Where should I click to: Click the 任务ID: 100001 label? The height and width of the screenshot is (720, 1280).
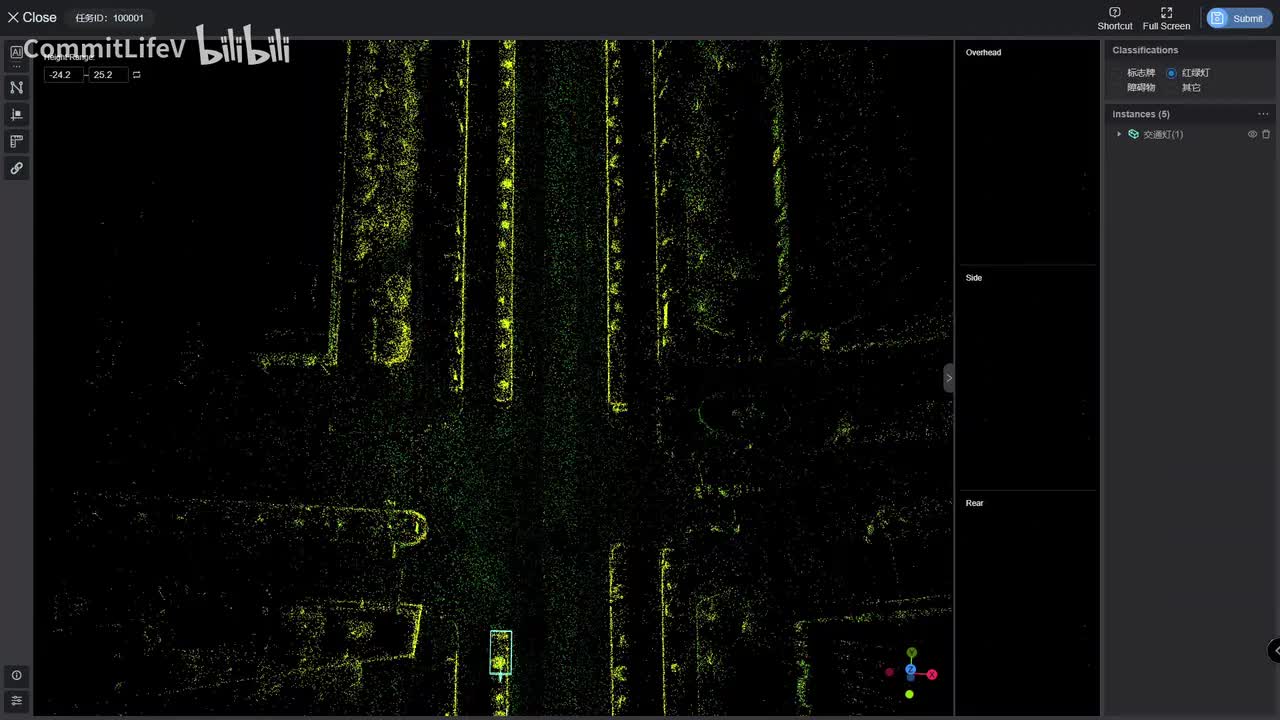coord(110,18)
